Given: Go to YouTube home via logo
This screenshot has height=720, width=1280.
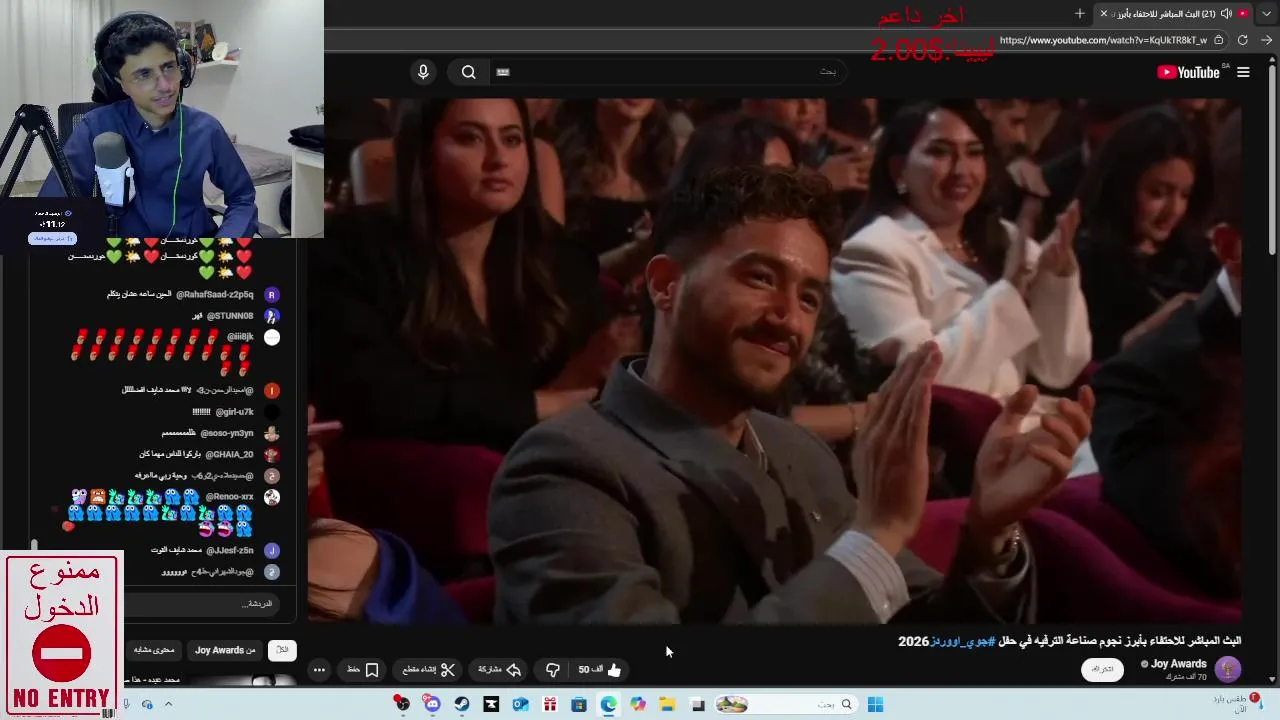Looking at the screenshot, I should pos(1188,72).
